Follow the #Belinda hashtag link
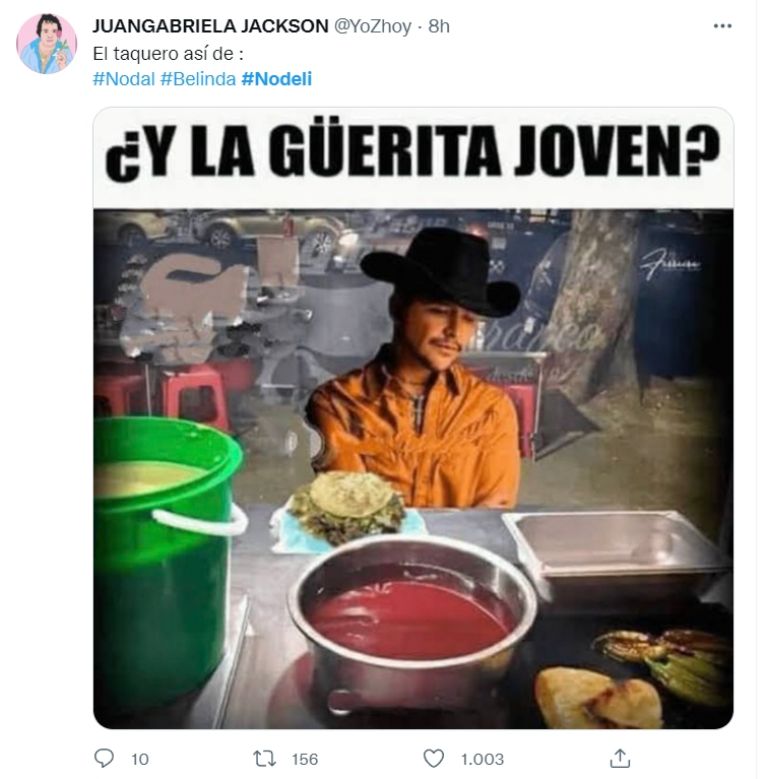 pyautogui.click(x=198, y=79)
